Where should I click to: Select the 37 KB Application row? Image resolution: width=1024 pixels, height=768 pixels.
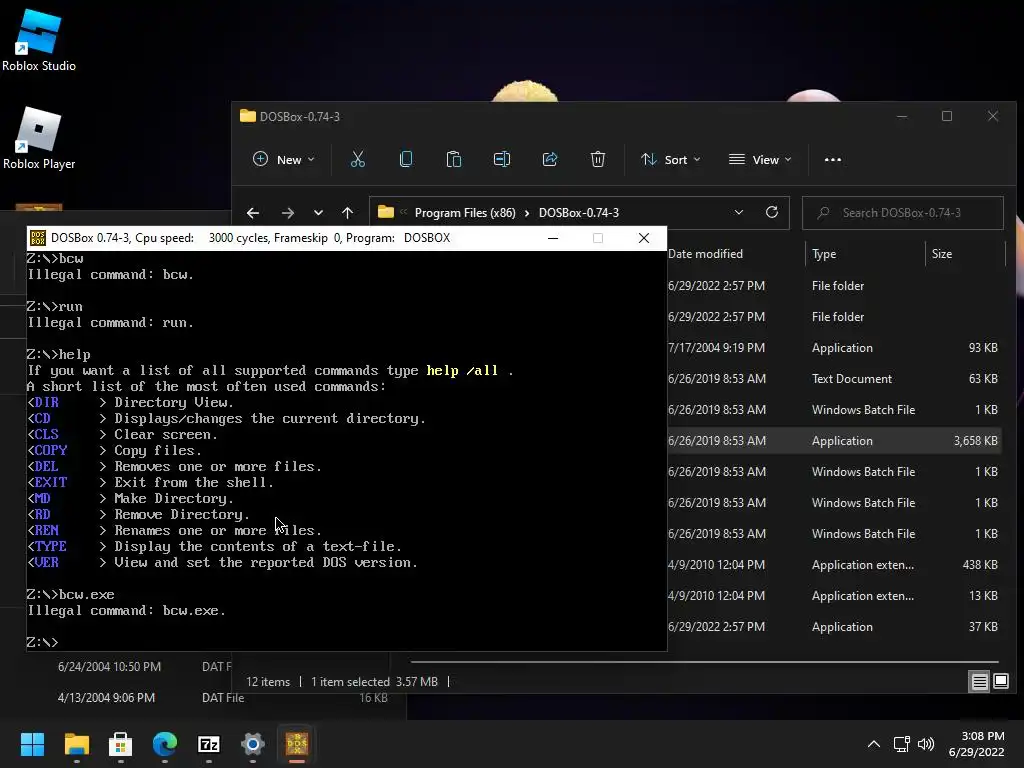[836, 627]
